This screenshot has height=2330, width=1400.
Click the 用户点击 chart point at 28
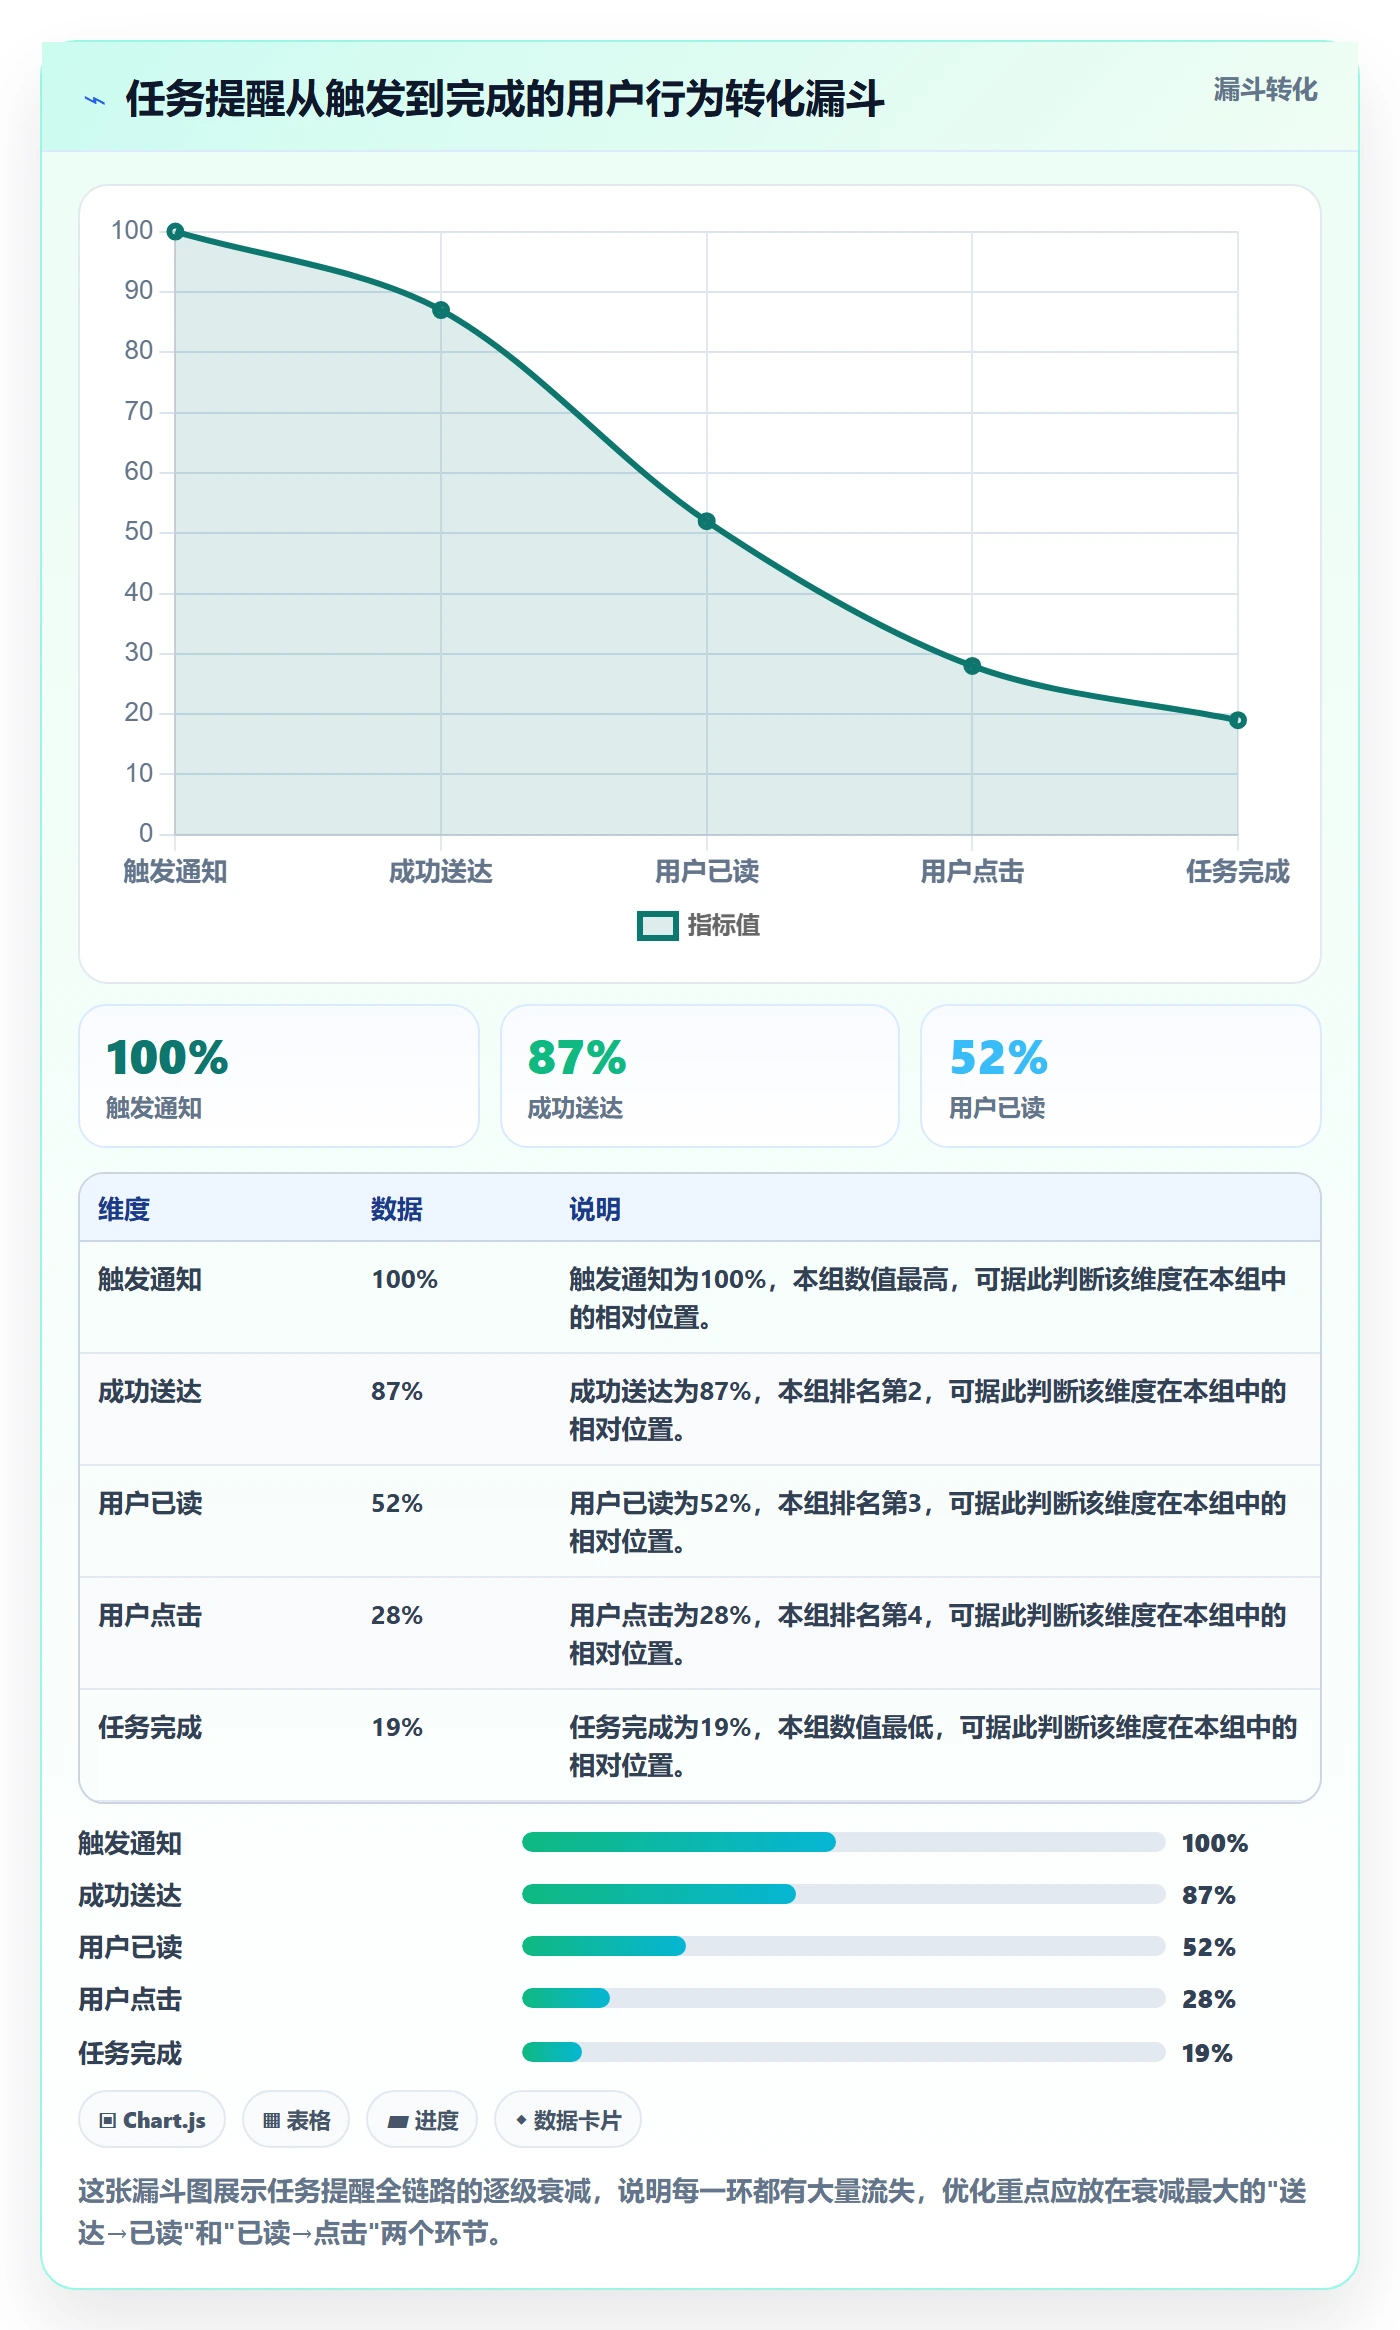tap(972, 666)
